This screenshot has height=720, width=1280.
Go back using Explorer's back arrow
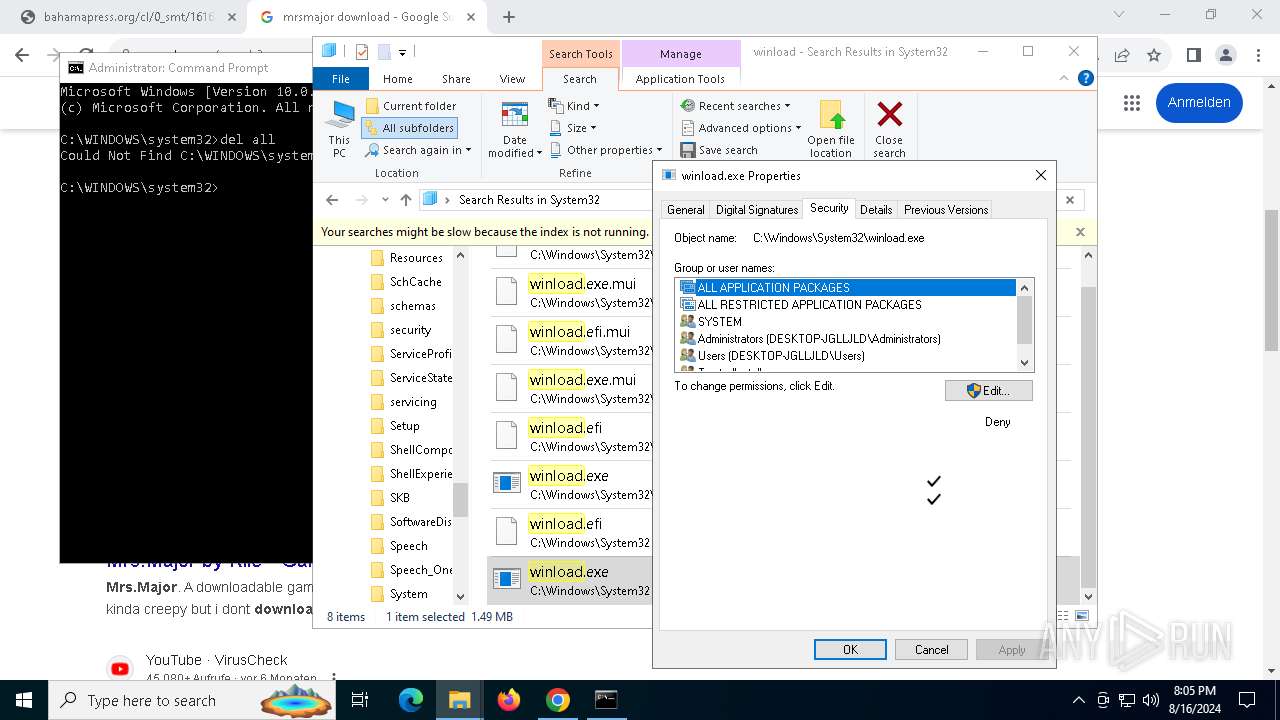332,200
